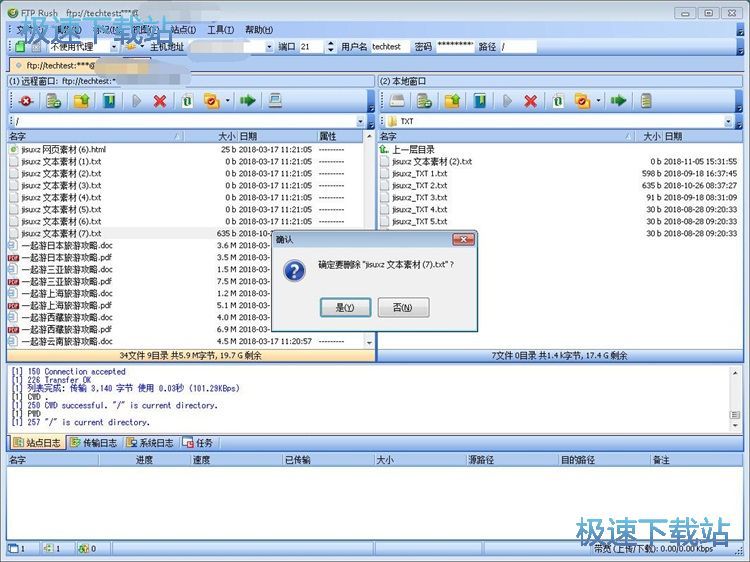Screen dimensions: 750x562
Task: Click the gray icon beside the connect icon
Action: pos(36,47)
